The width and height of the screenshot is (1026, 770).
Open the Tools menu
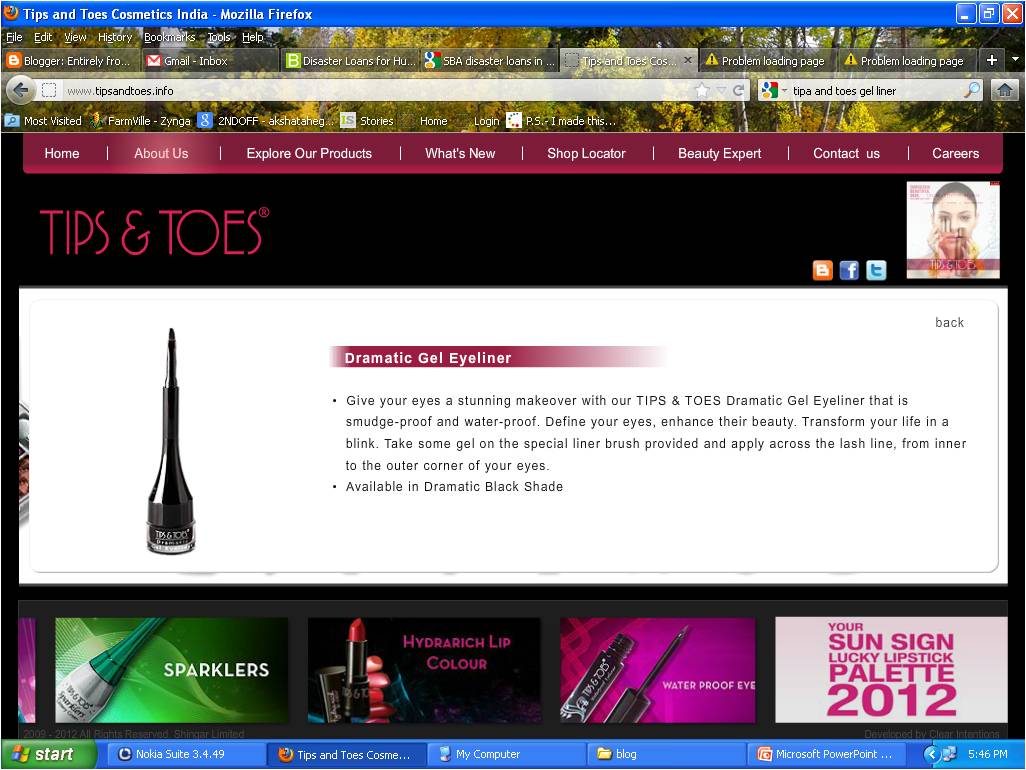tap(219, 37)
